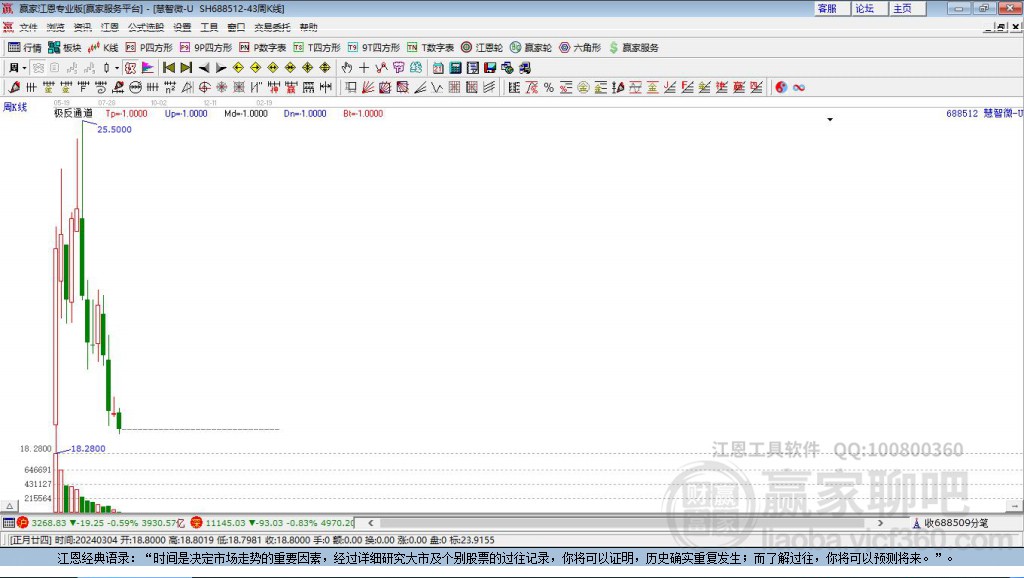Open the 9T四方形 tool
The width and height of the screenshot is (1024, 578).
click(x=374, y=48)
